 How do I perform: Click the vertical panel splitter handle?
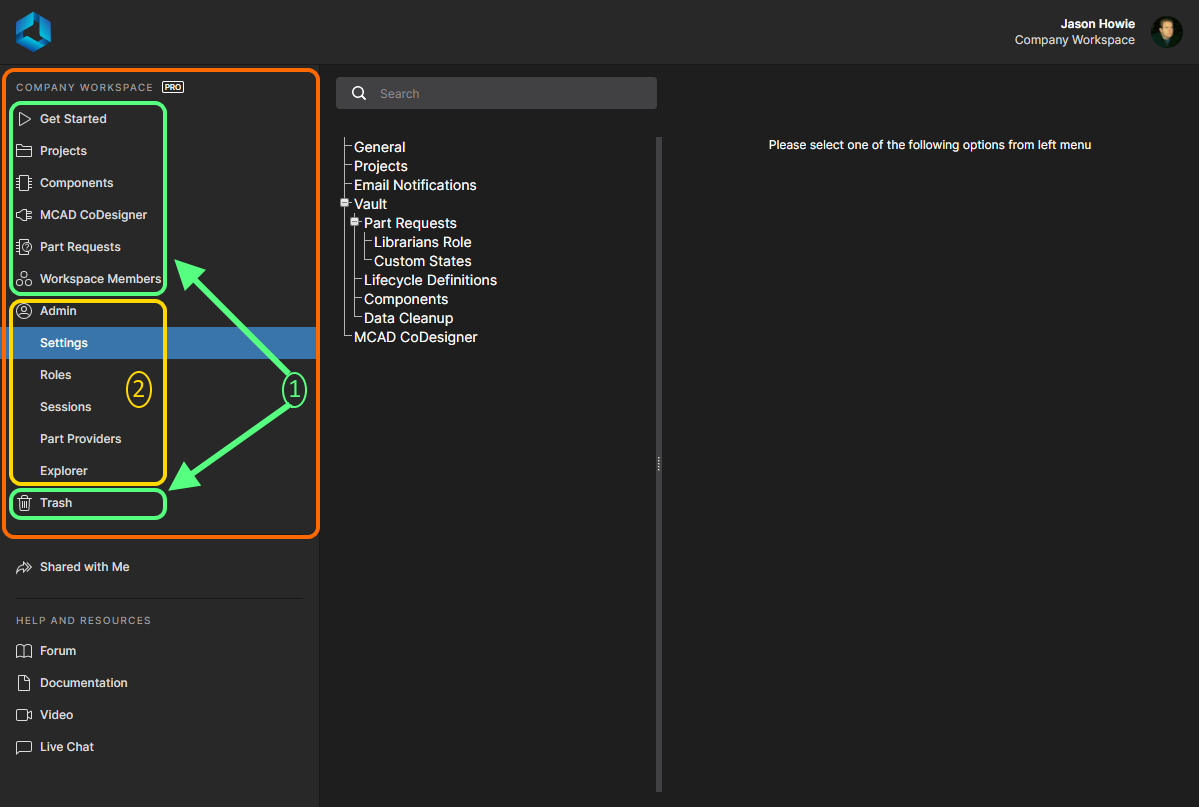(x=658, y=464)
